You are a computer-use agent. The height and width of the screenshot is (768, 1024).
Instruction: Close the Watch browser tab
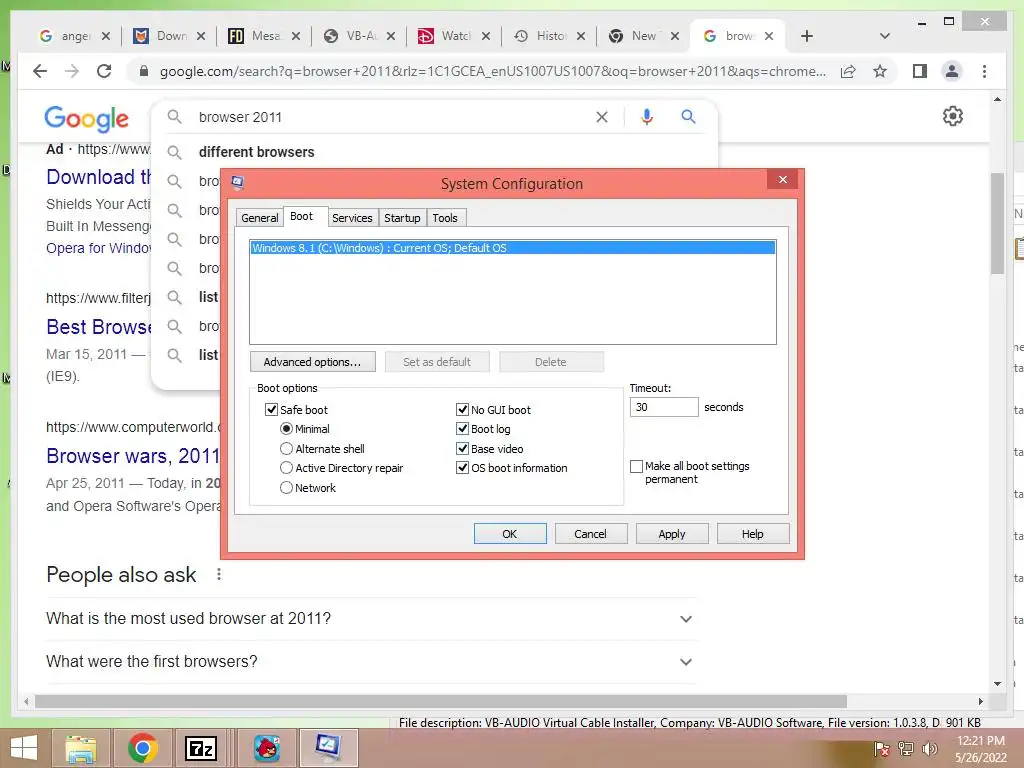pyautogui.click(x=485, y=36)
